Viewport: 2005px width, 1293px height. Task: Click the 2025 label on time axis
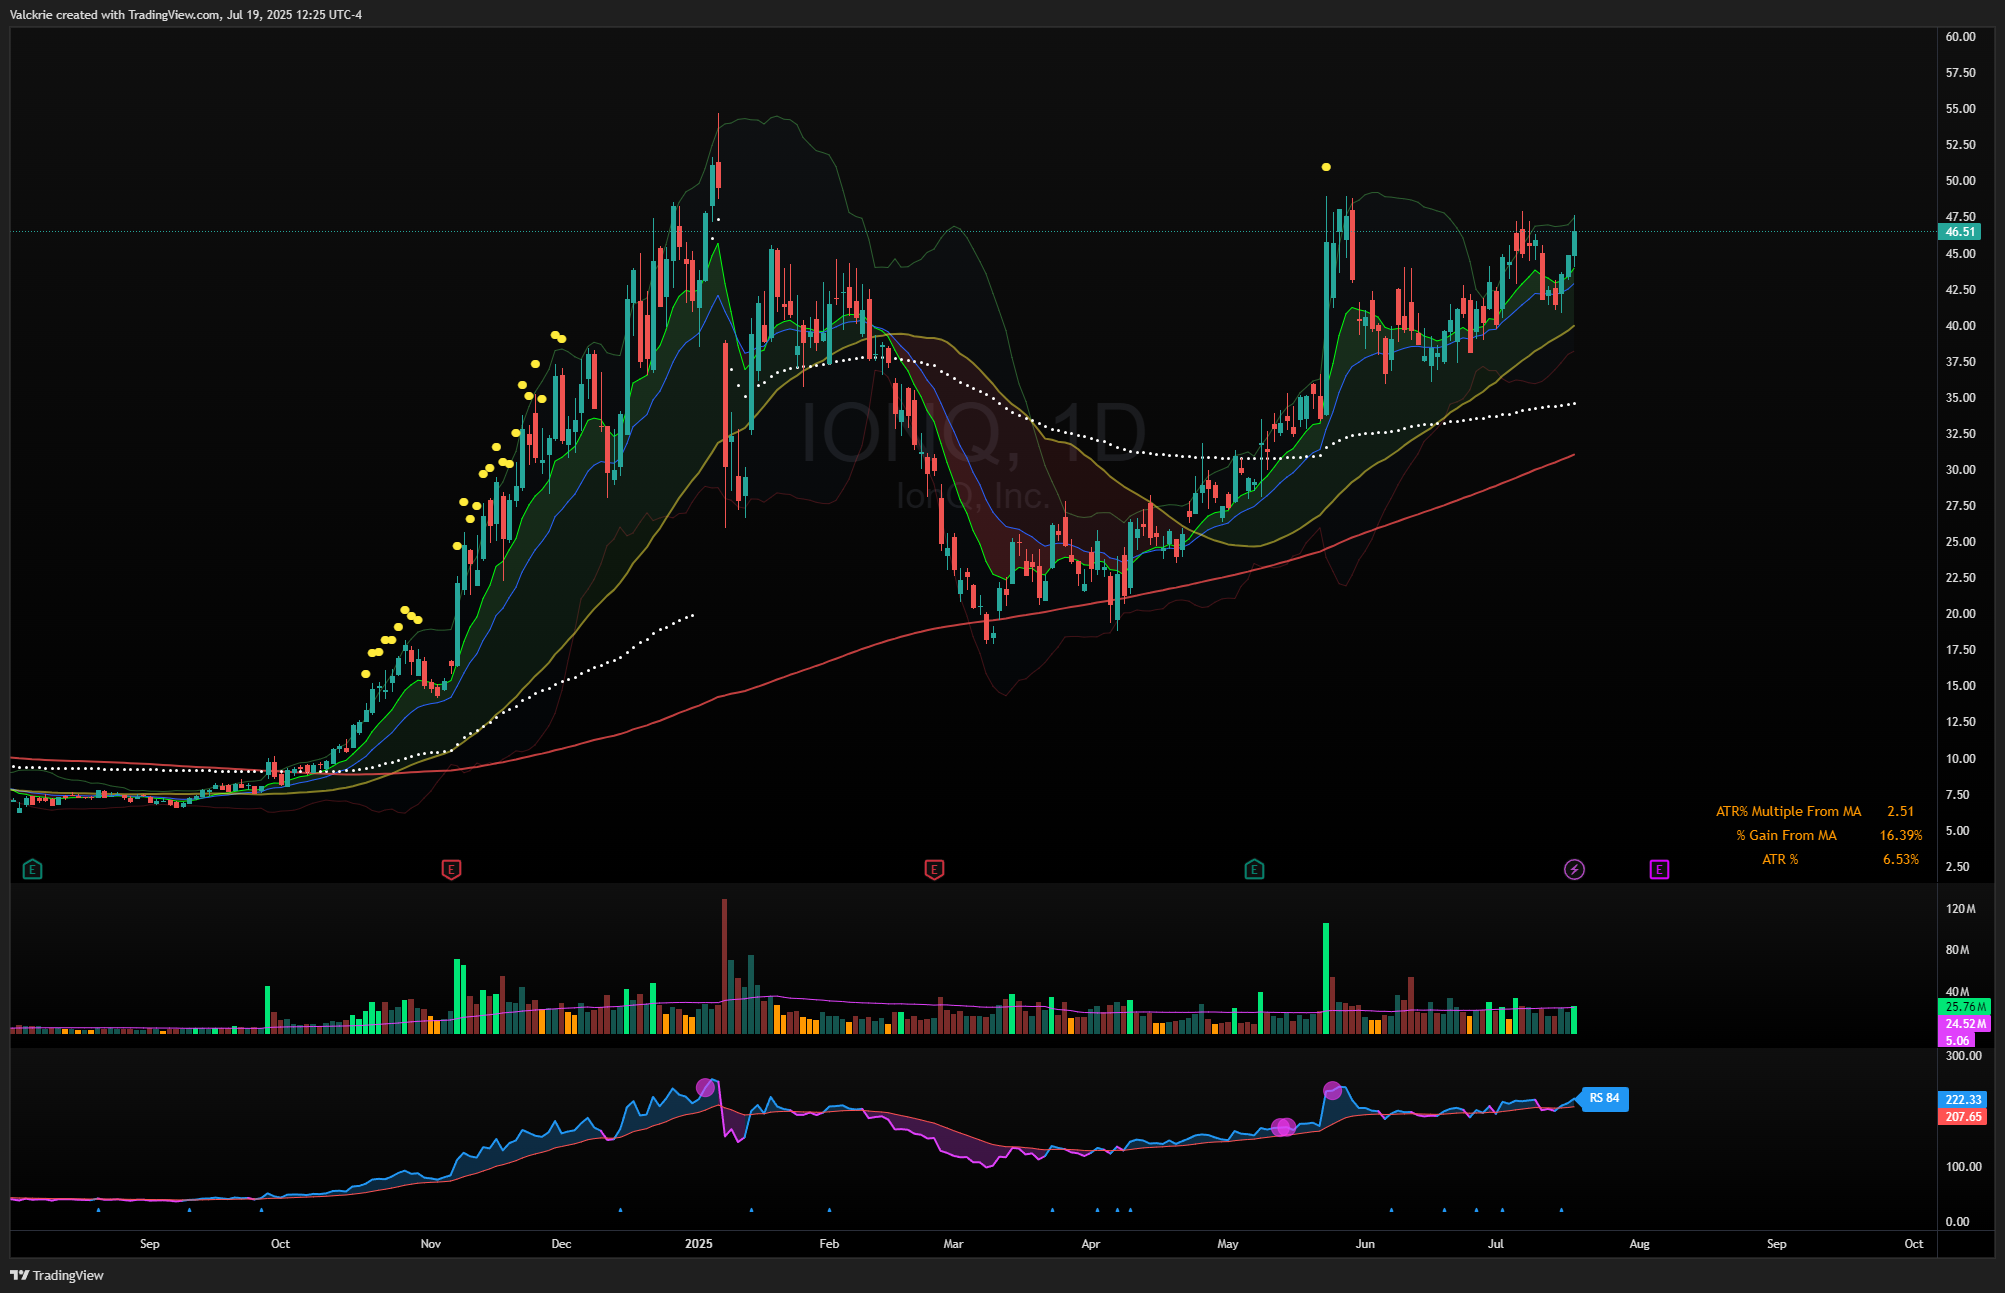[698, 1244]
